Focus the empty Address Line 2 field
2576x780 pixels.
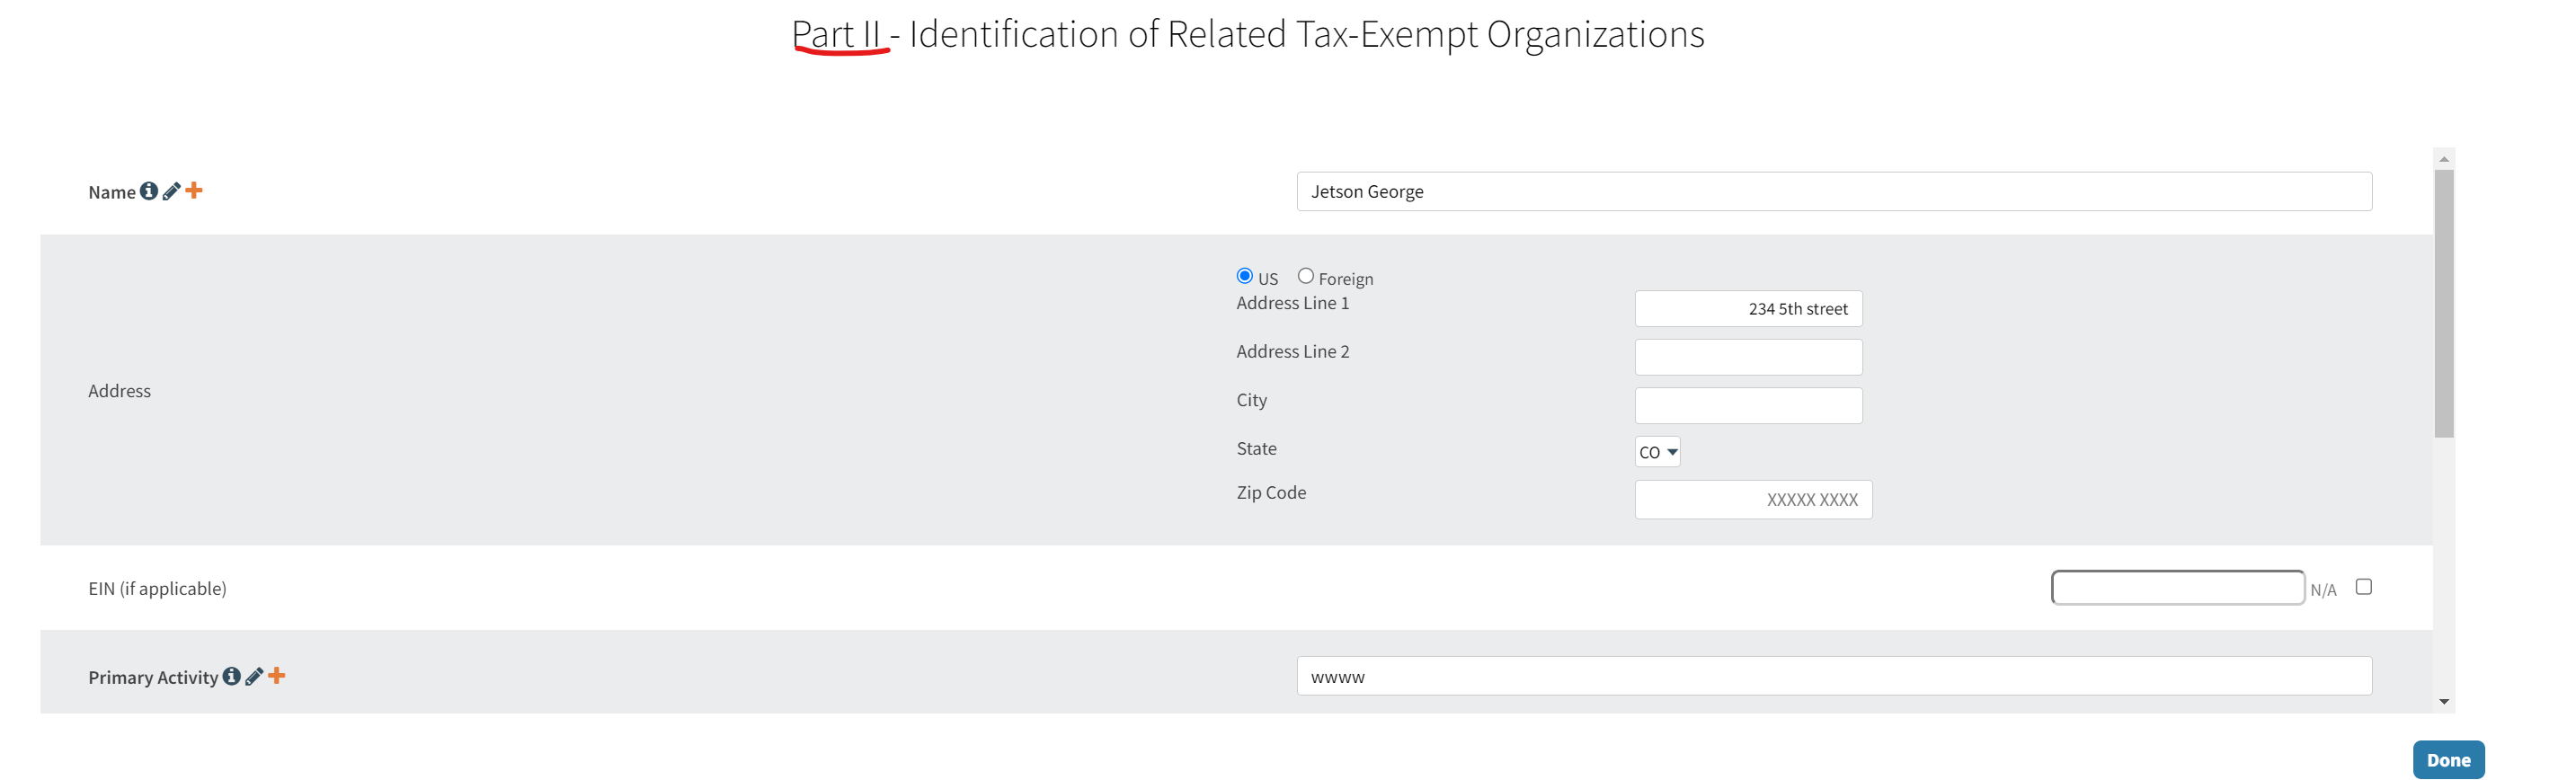click(1748, 357)
